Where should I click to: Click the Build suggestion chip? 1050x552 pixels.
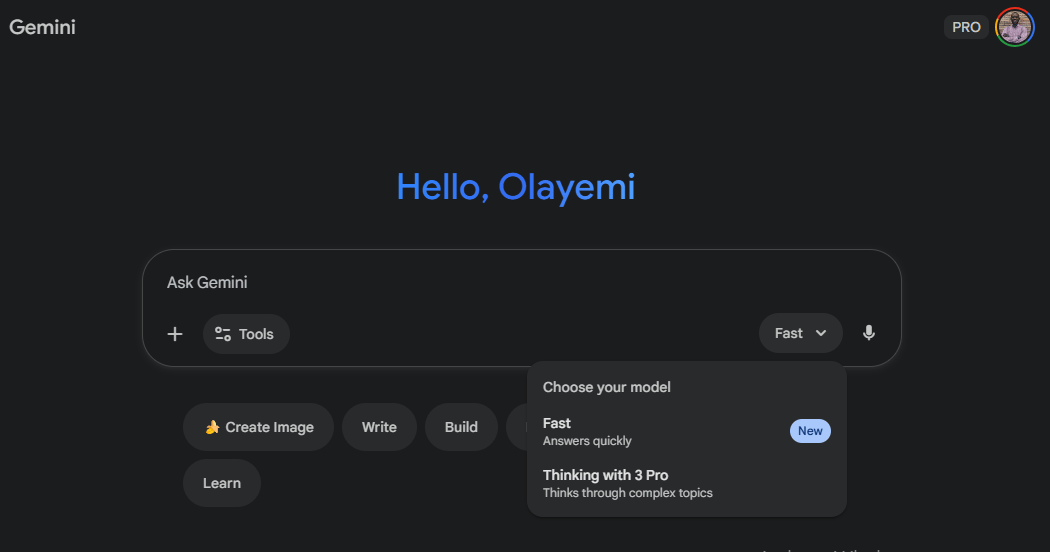click(461, 427)
